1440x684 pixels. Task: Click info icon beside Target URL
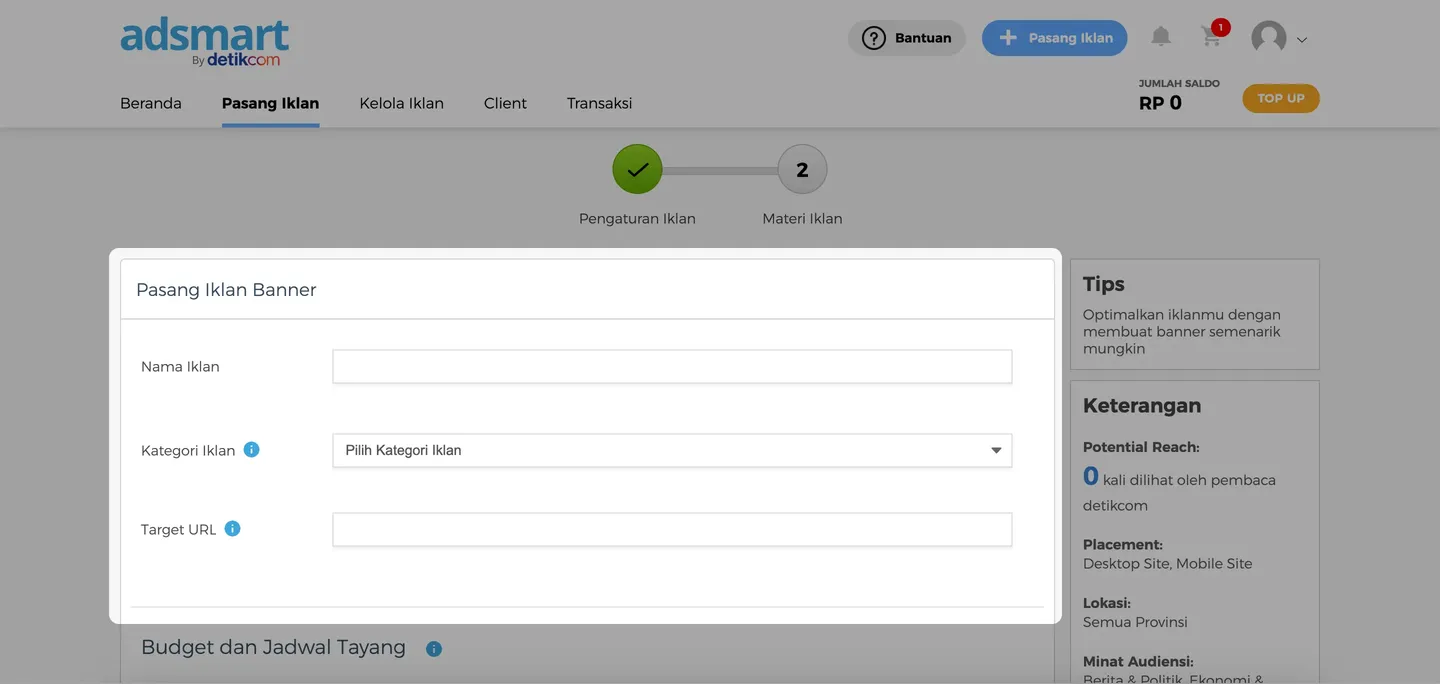[x=232, y=529]
